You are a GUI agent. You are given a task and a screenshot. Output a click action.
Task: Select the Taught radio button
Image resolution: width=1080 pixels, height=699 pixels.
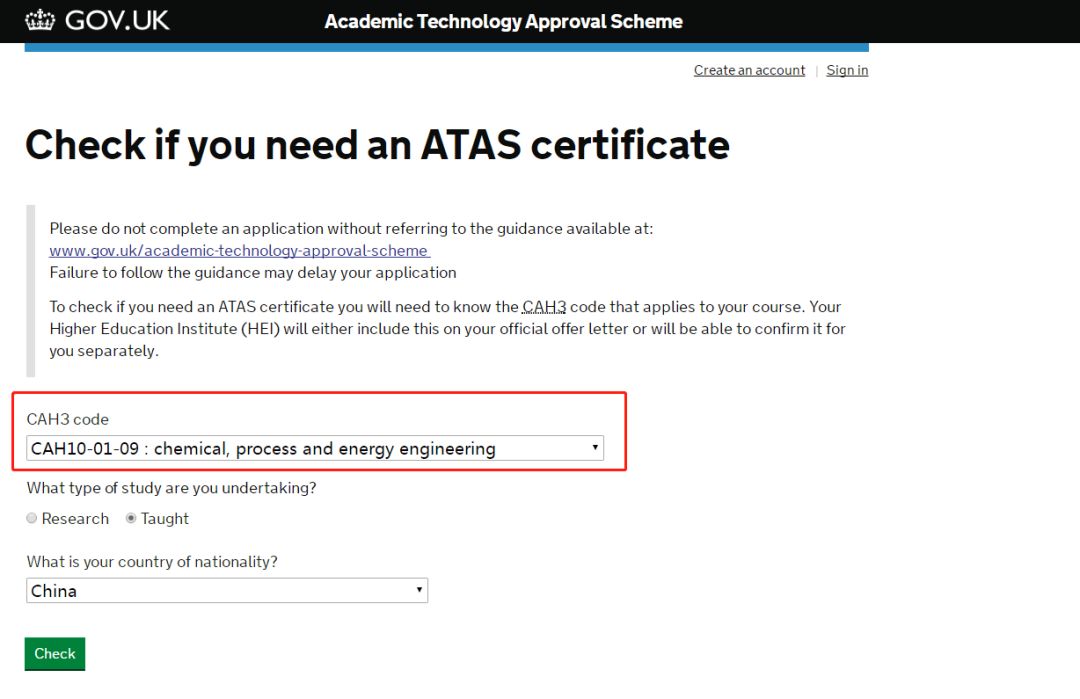(x=131, y=518)
